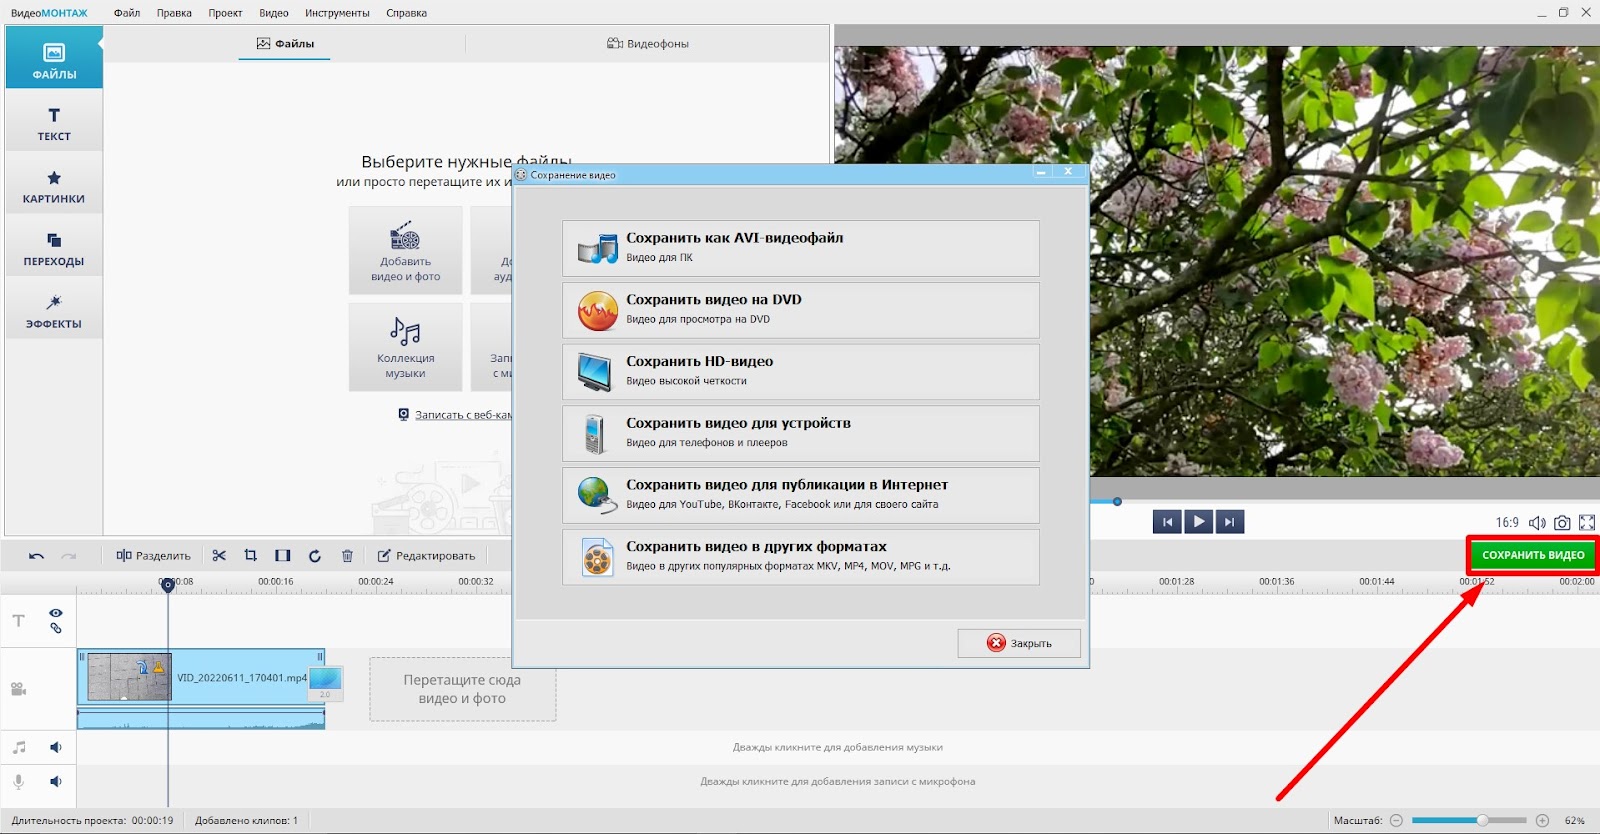Click the text track T icon

click(19, 621)
